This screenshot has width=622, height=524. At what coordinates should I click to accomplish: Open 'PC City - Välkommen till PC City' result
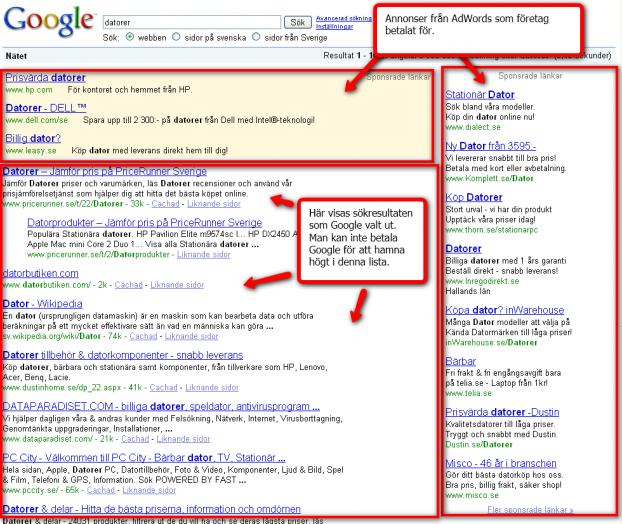tap(144, 458)
